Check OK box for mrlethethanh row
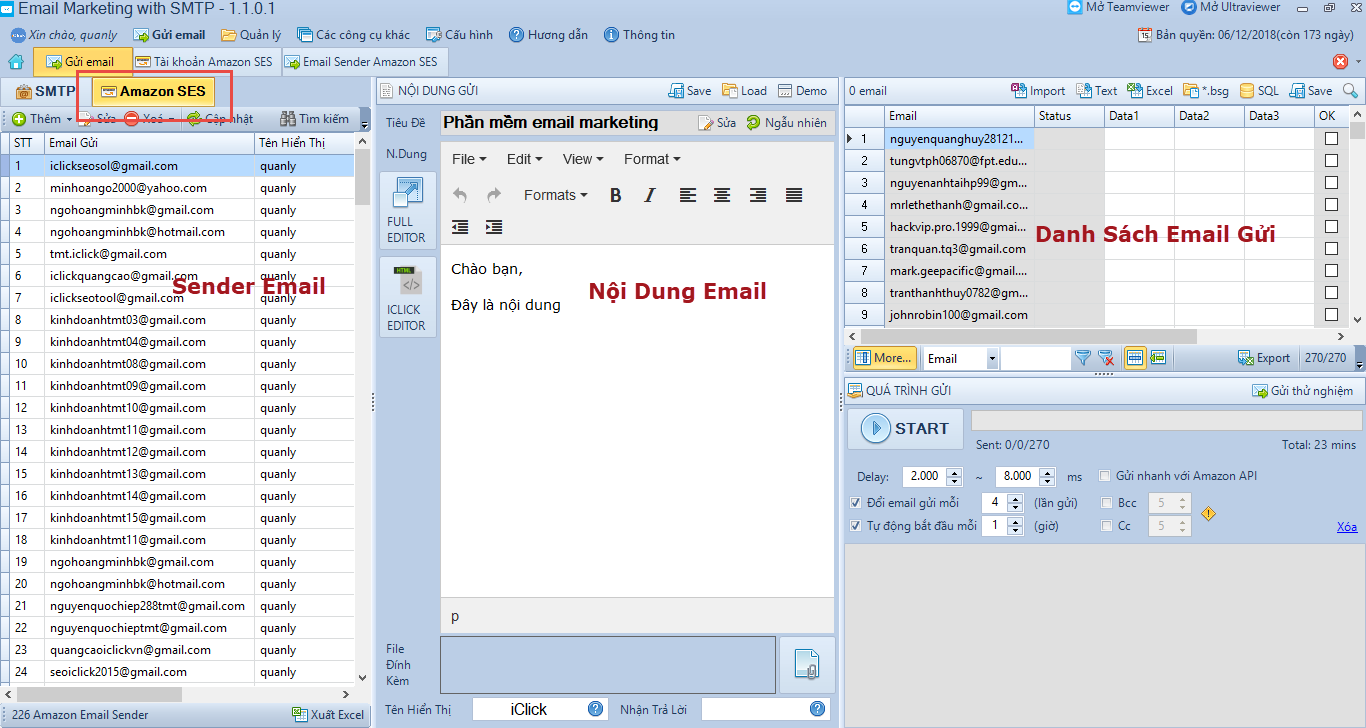 tap(1331, 205)
